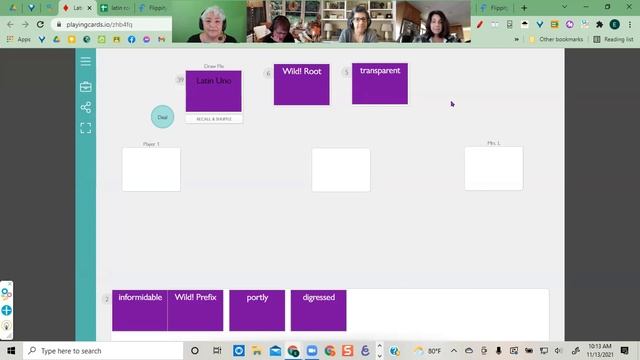Image resolution: width=640 pixels, height=360 pixels.
Task: Enter fullscreen mode from sidebar
Action: 86,128
